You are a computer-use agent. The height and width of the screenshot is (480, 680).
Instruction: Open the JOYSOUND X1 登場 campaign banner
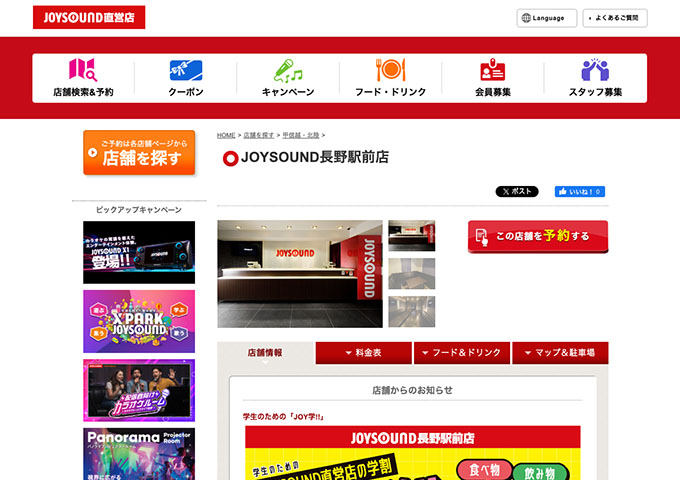coord(139,252)
